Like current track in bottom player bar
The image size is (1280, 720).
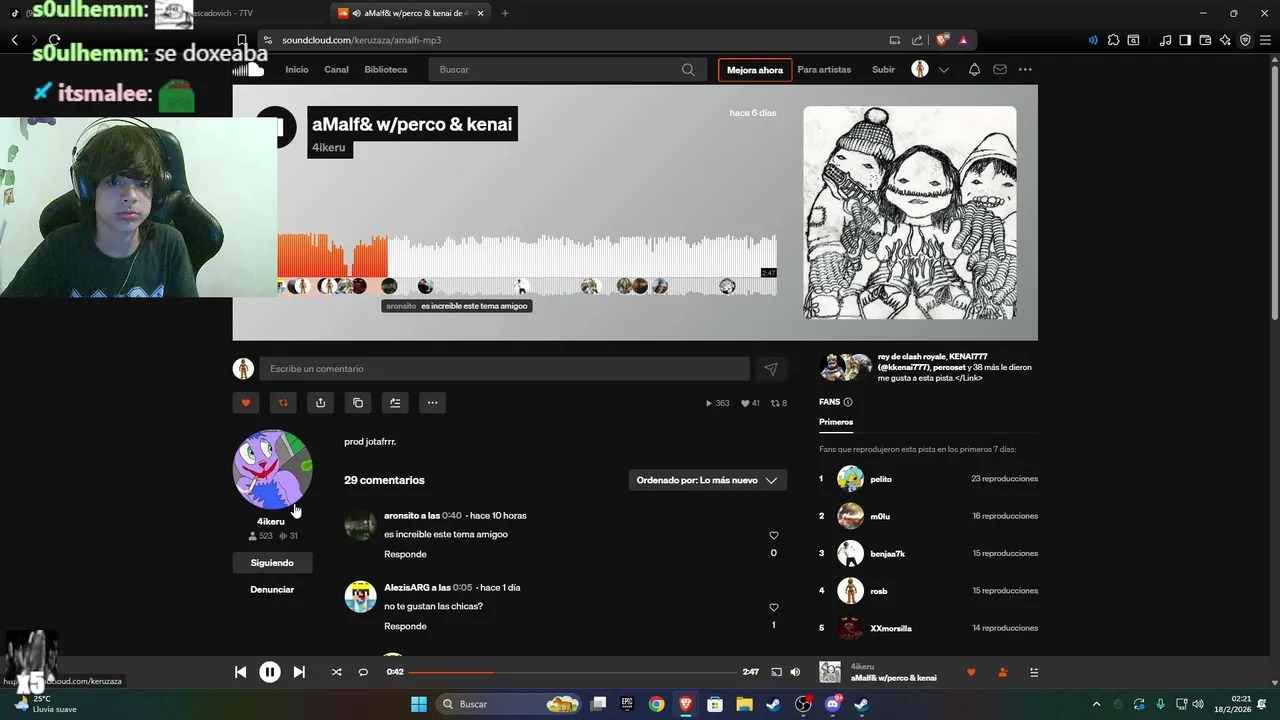tap(970, 672)
